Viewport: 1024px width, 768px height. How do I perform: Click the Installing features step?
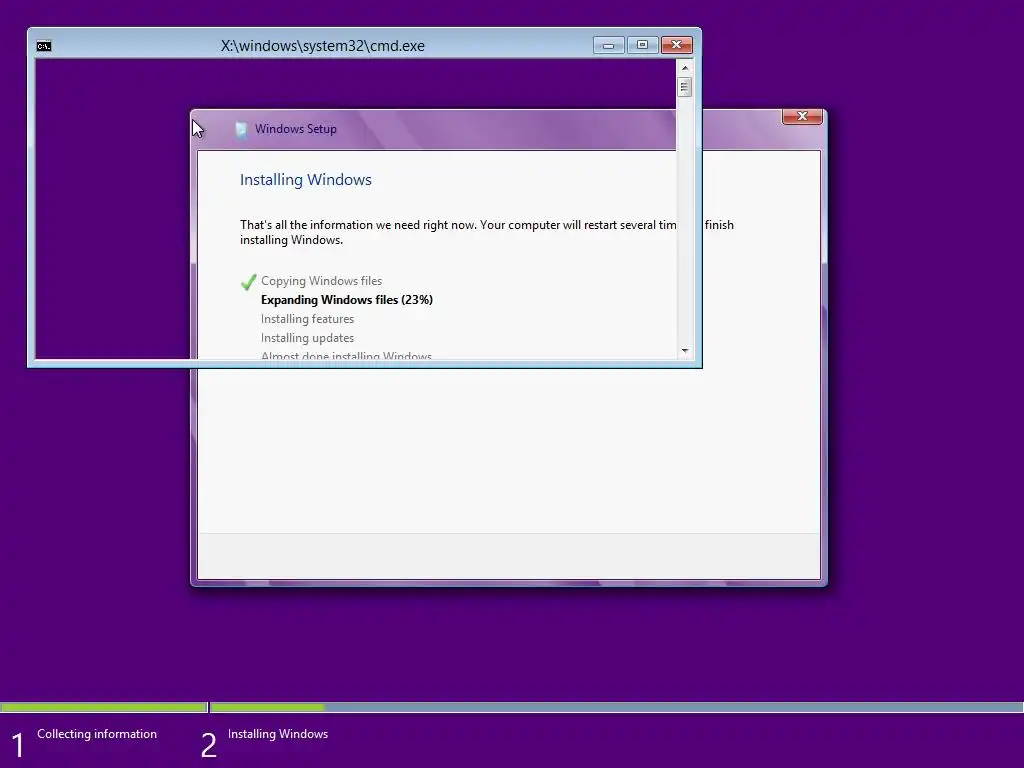pos(308,319)
